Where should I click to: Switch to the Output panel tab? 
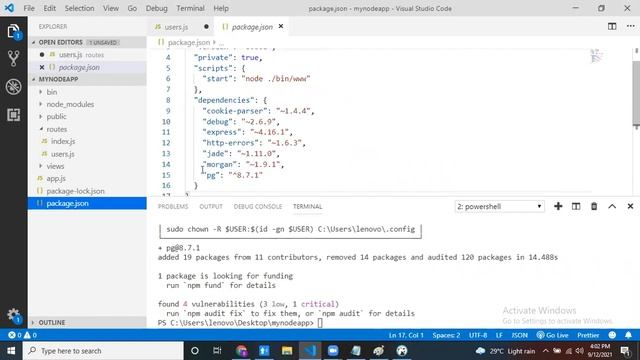[211, 207]
